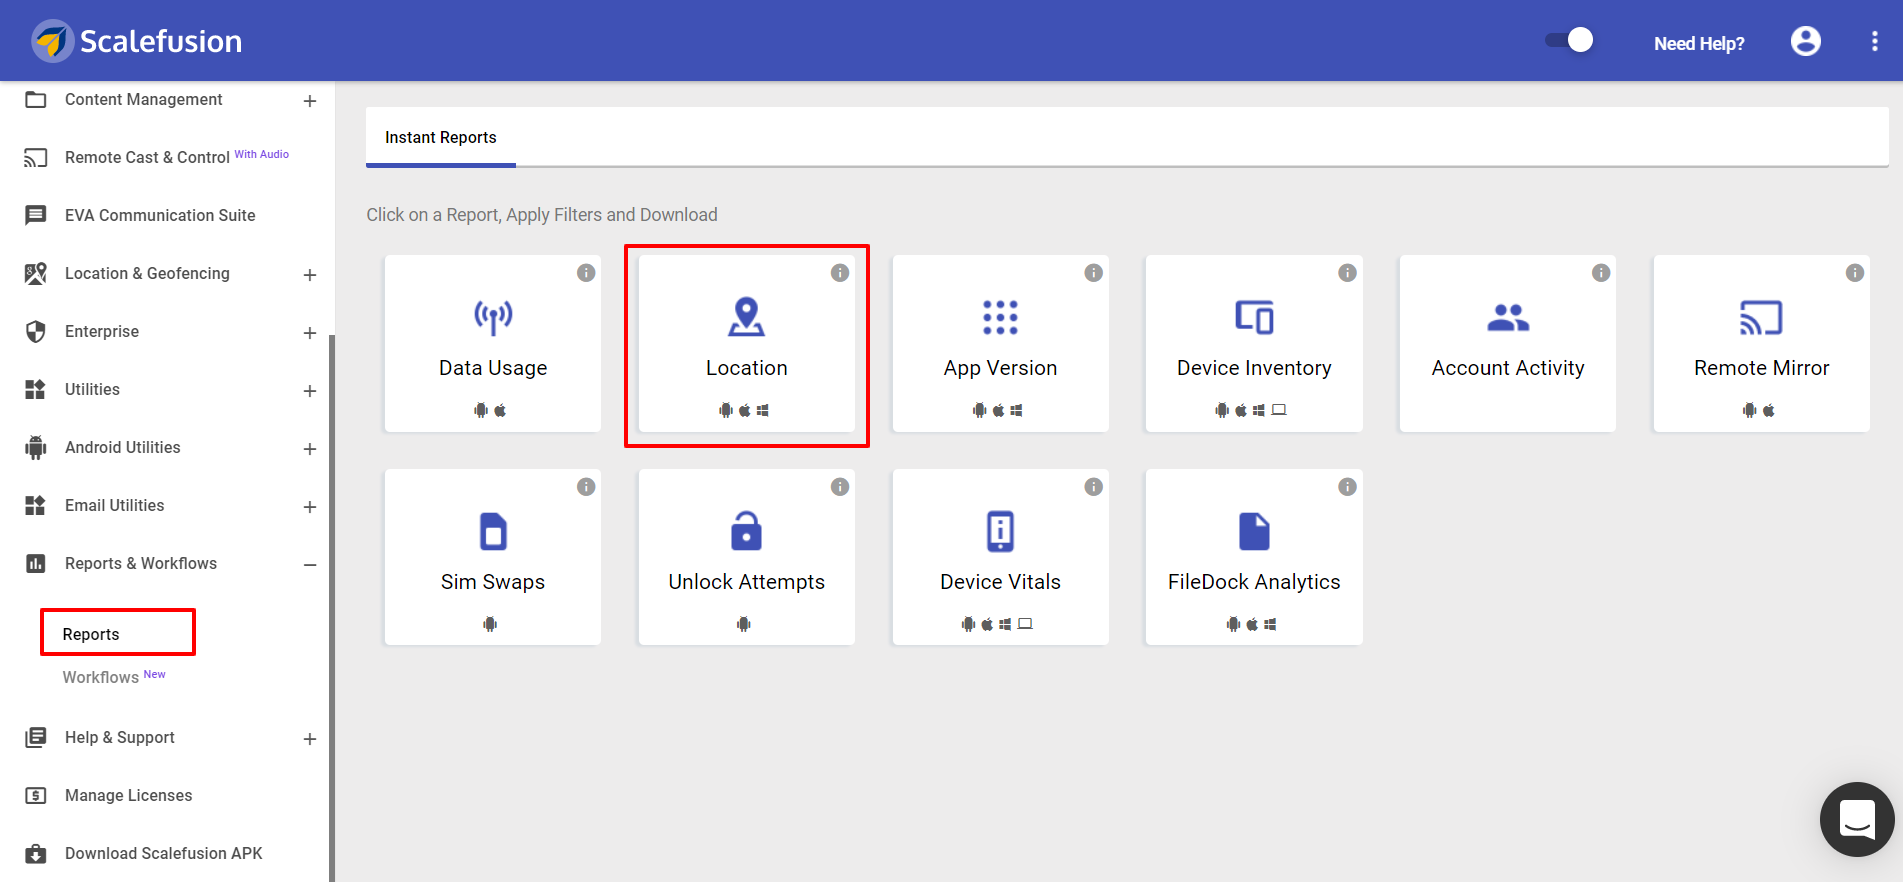Expand the Content Management section
1903x882 pixels.
click(310, 101)
